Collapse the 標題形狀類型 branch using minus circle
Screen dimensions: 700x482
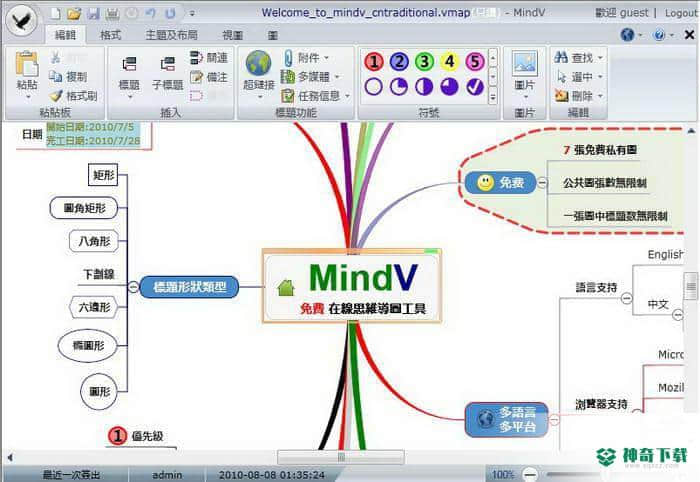pos(133,287)
